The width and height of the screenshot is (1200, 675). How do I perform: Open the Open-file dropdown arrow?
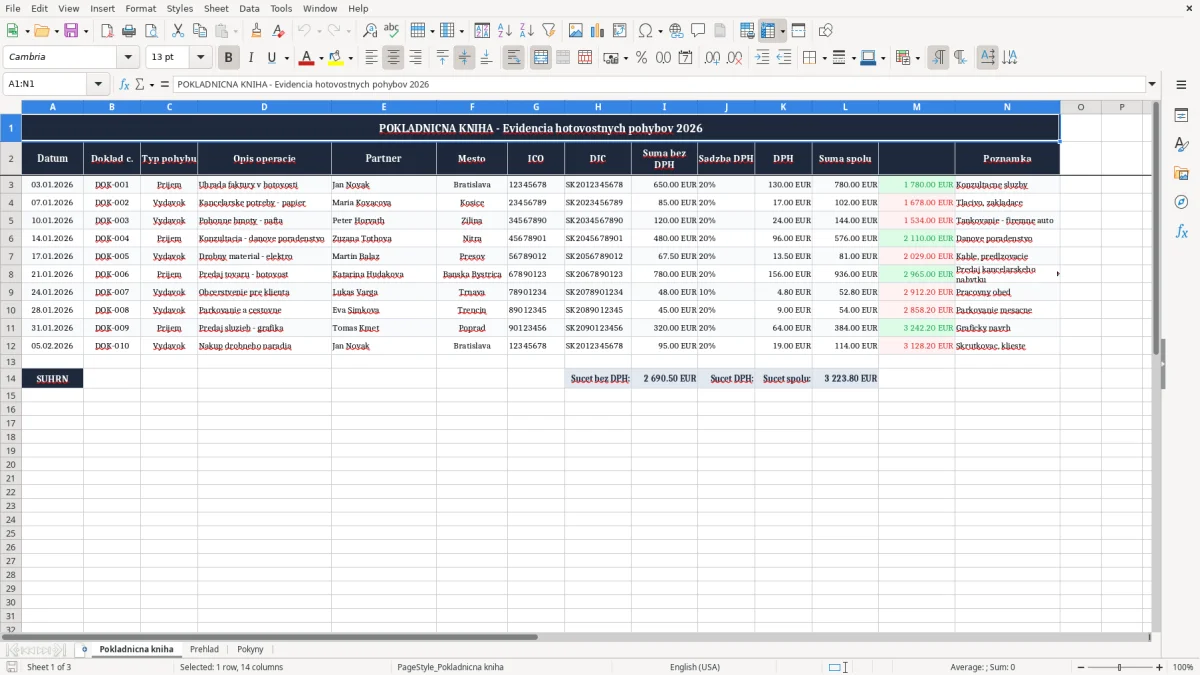point(56,31)
